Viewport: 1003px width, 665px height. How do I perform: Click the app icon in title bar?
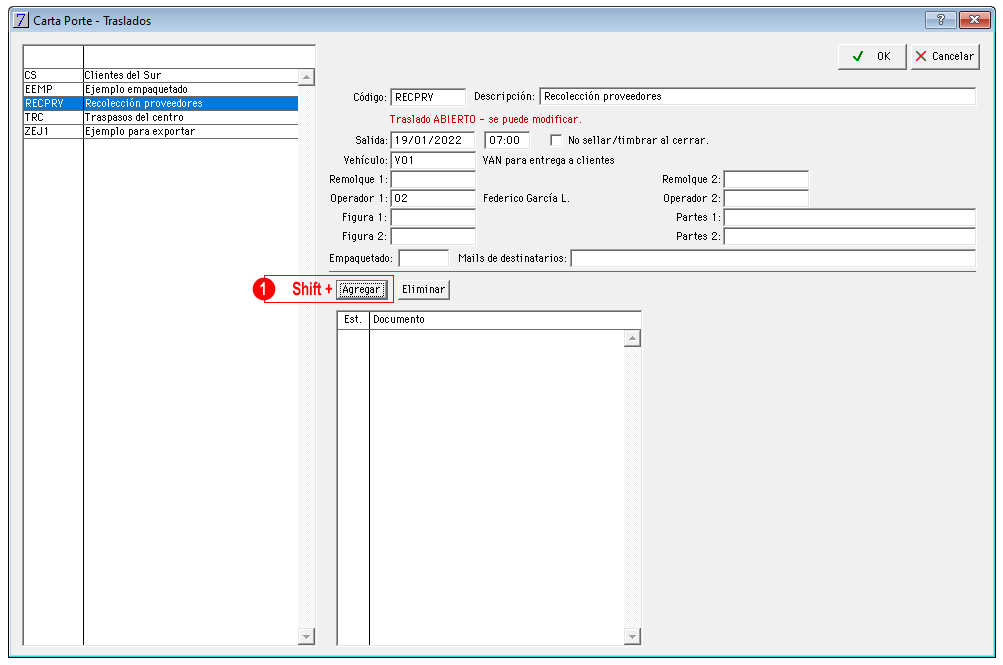click(20, 20)
